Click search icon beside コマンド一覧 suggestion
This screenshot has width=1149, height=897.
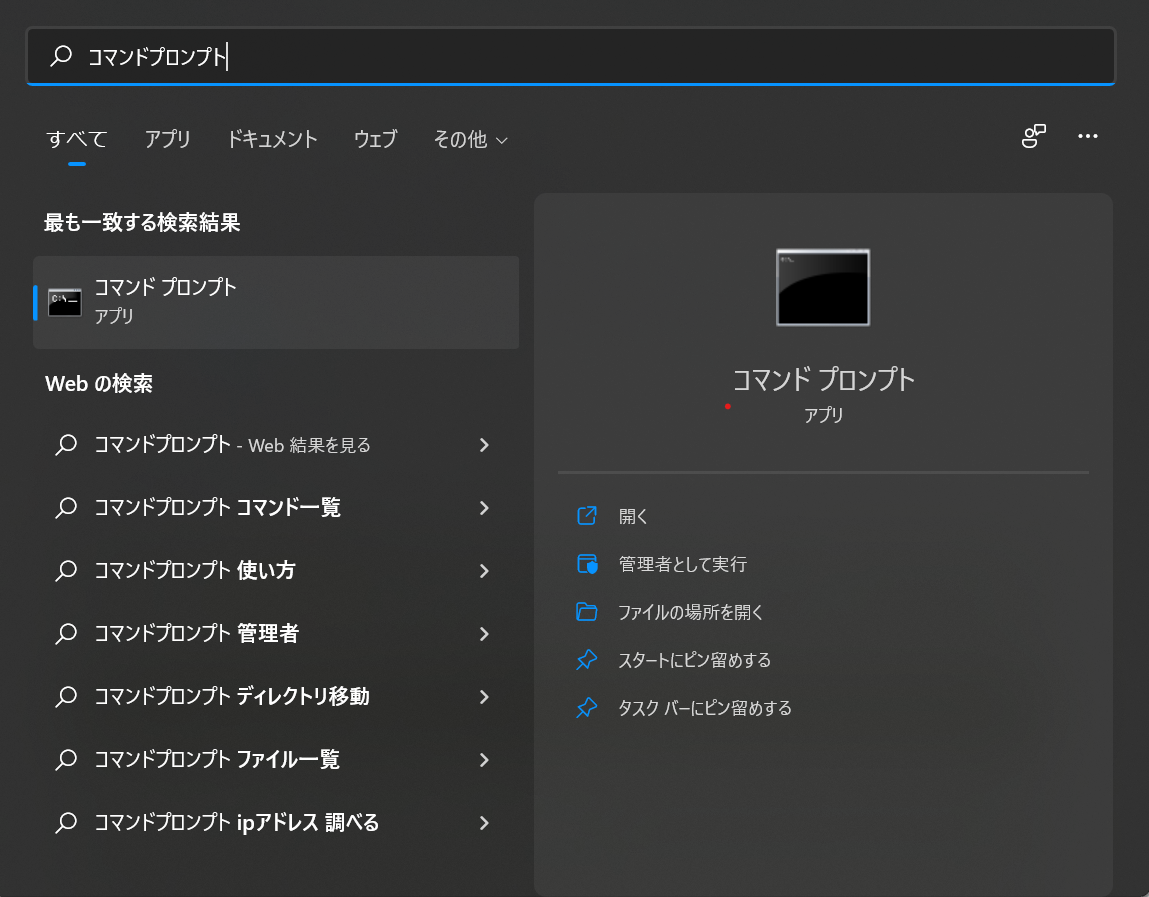66,508
